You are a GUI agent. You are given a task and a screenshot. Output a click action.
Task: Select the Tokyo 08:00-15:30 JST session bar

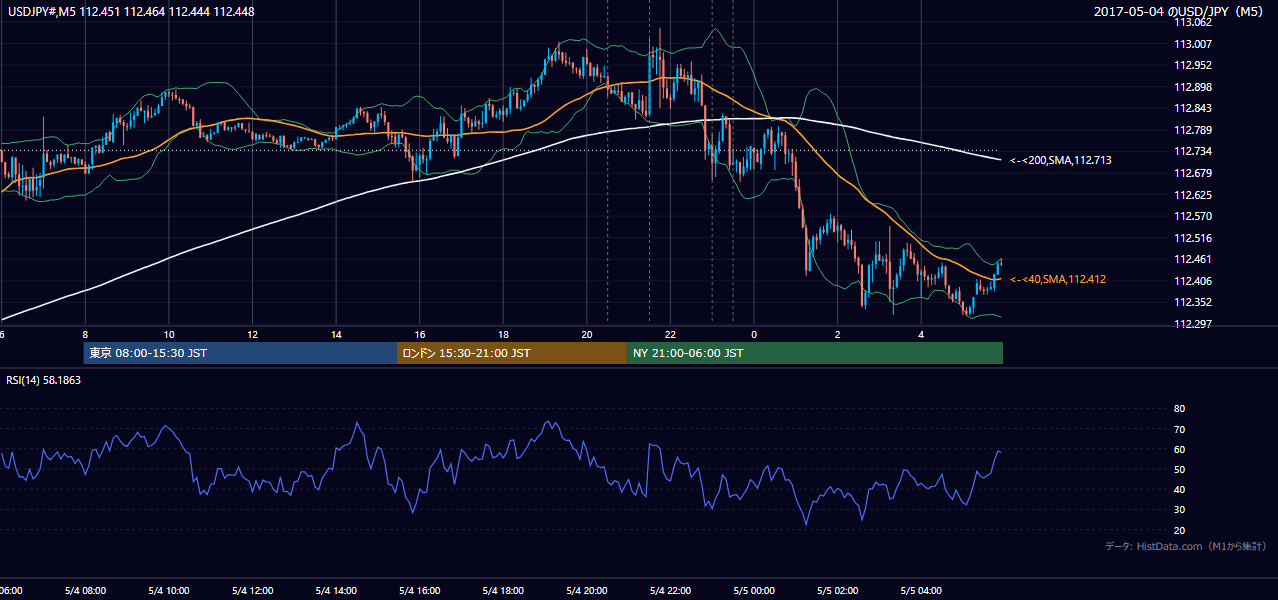240,353
